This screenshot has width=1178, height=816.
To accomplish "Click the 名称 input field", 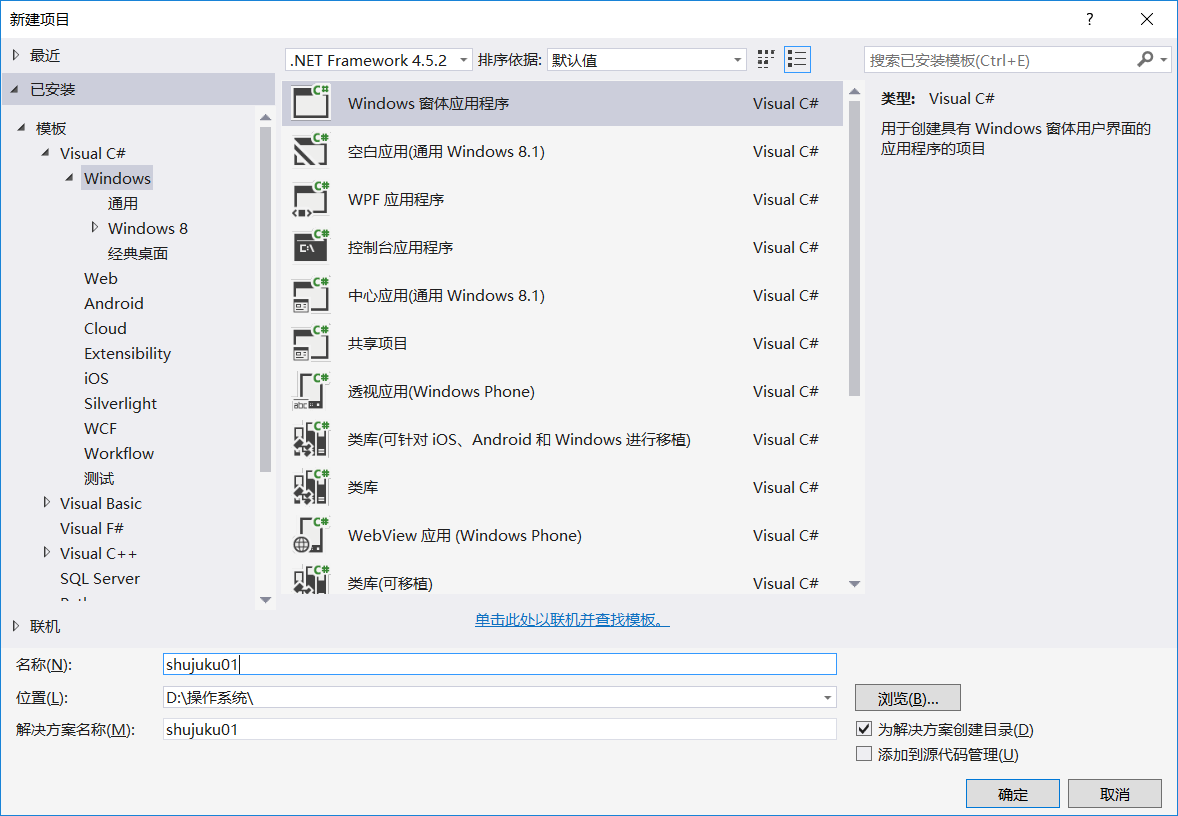I will (x=500, y=664).
